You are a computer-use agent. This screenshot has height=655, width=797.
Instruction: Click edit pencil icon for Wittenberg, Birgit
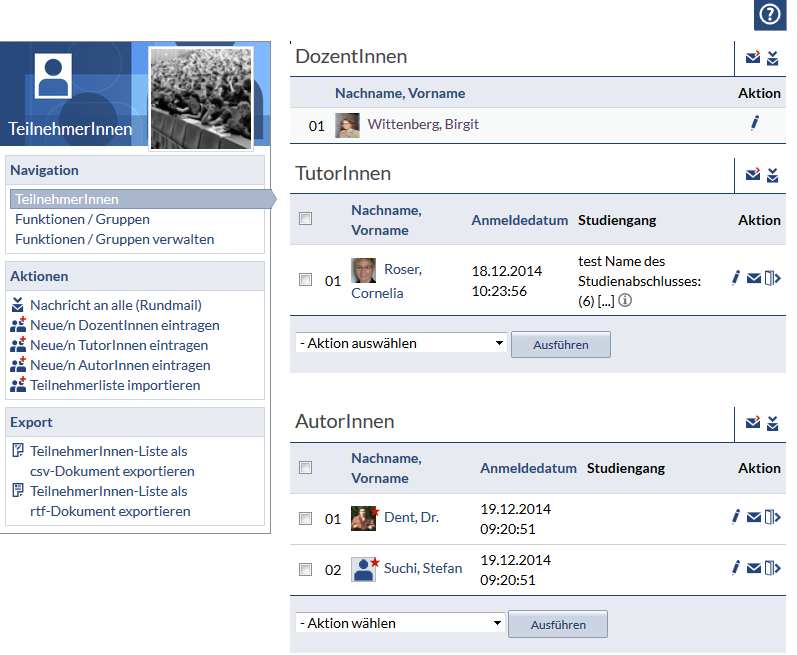[755, 124]
